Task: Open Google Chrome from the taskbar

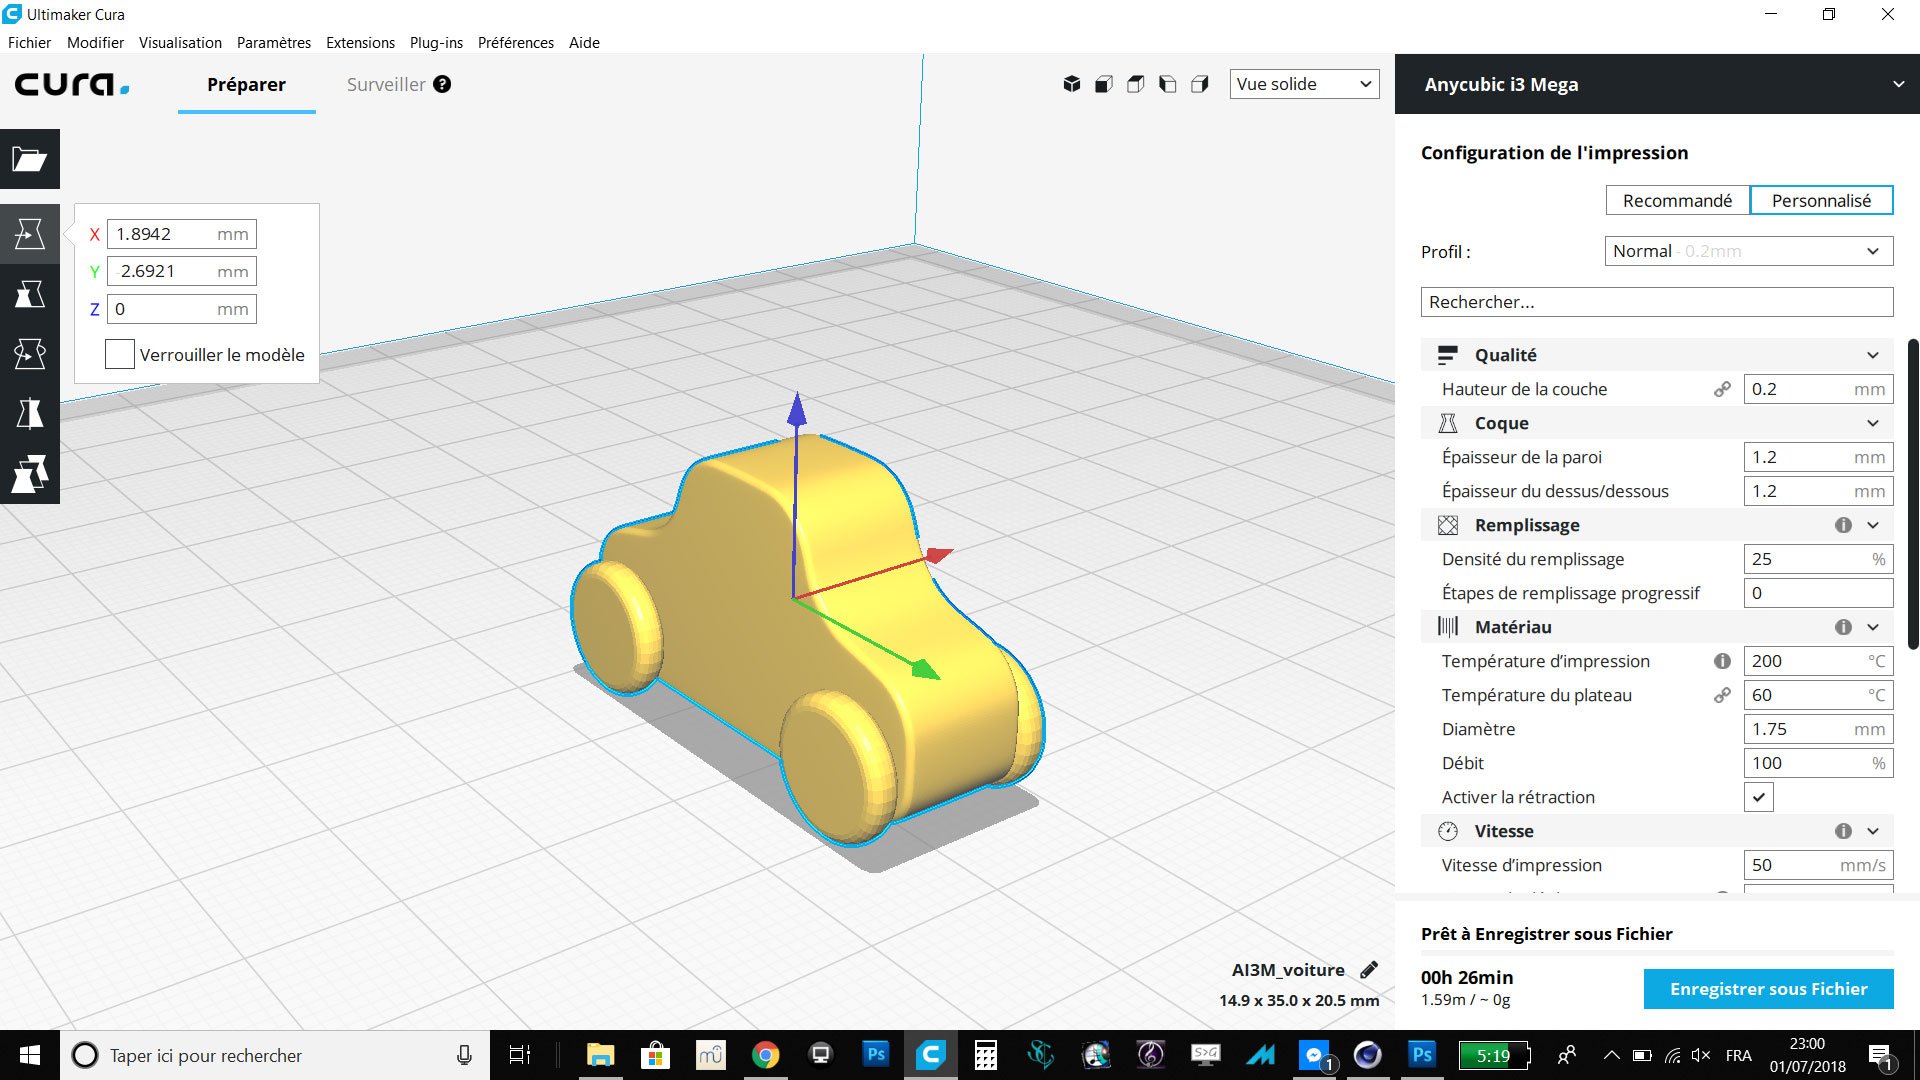Action: (766, 1055)
